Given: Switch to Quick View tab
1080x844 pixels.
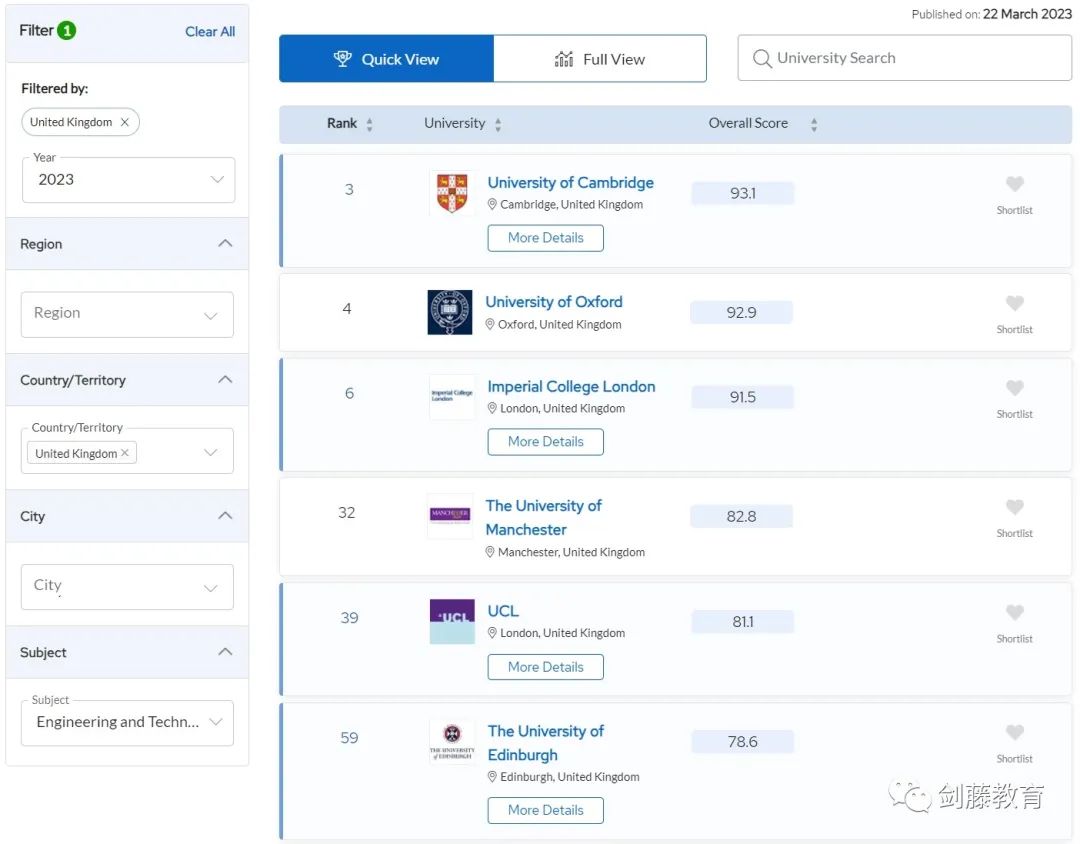Looking at the screenshot, I should pyautogui.click(x=386, y=59).
